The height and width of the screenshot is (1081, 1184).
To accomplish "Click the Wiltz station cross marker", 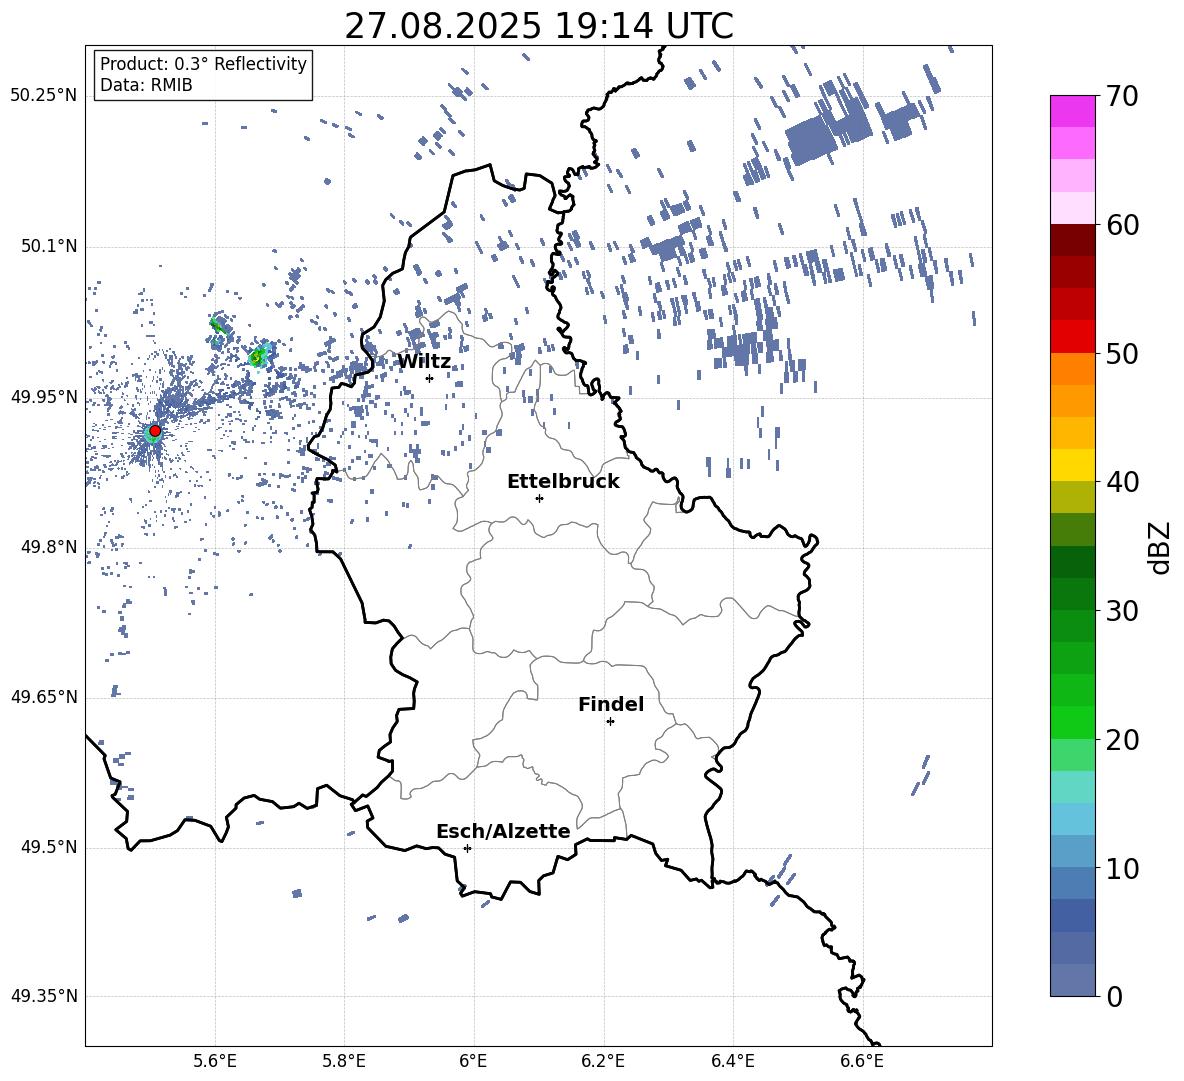I will point(429,378).
